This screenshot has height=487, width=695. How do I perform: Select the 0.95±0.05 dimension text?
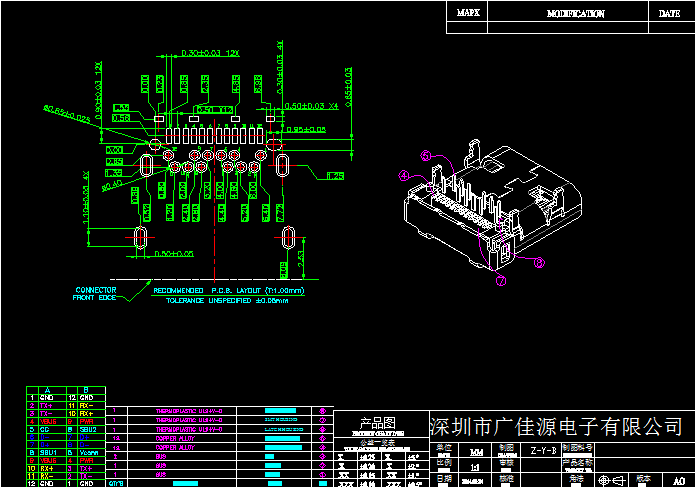[x=306, y=129]
